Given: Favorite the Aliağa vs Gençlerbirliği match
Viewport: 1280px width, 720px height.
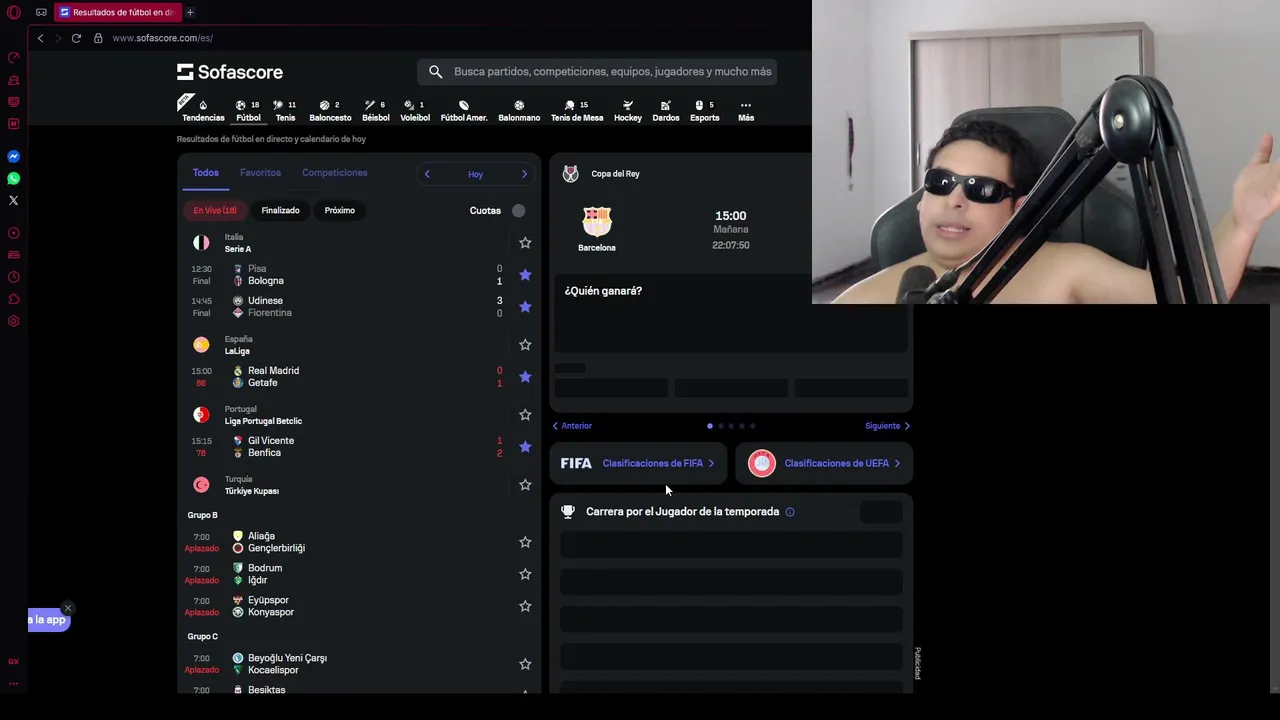Looking at the screenshot, I should (525, 542).
